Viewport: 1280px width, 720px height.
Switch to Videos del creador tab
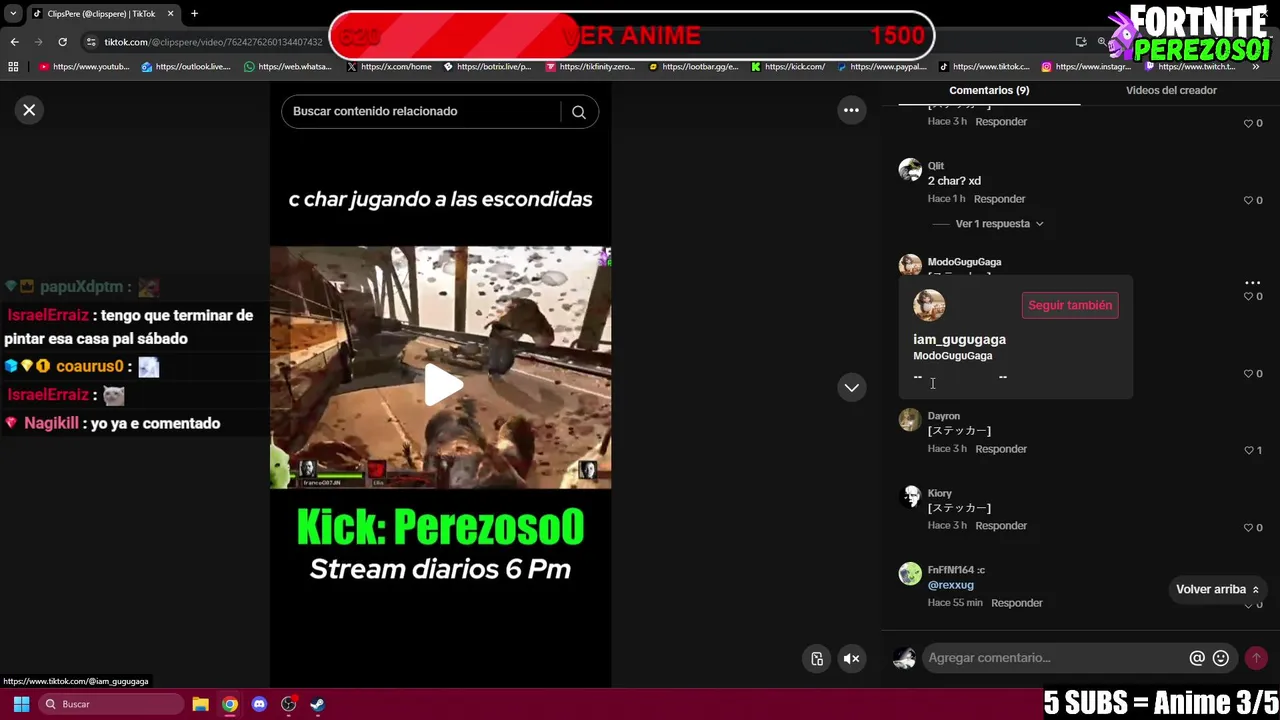point(1171,90)
